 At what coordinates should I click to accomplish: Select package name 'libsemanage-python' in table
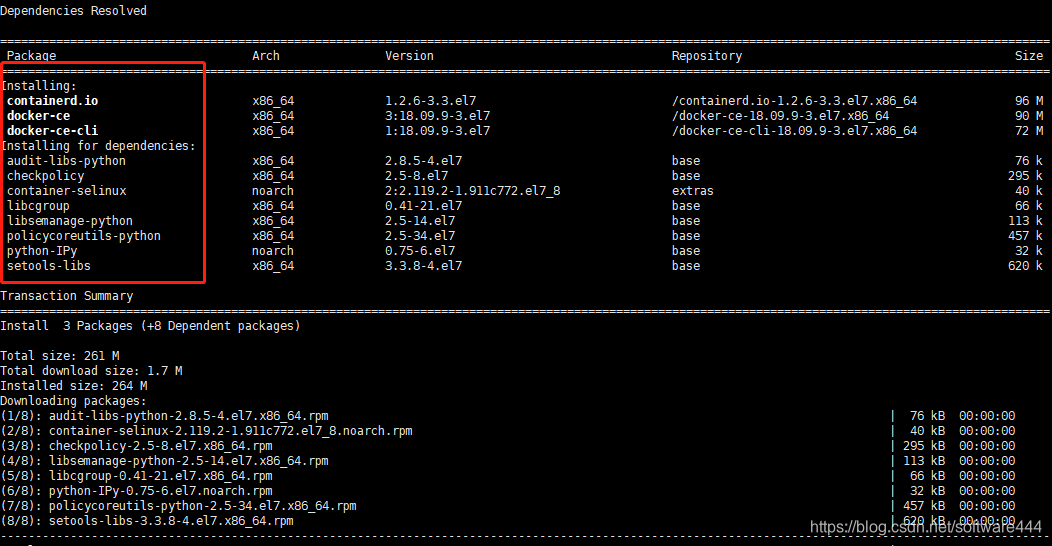tap(70, 221)
